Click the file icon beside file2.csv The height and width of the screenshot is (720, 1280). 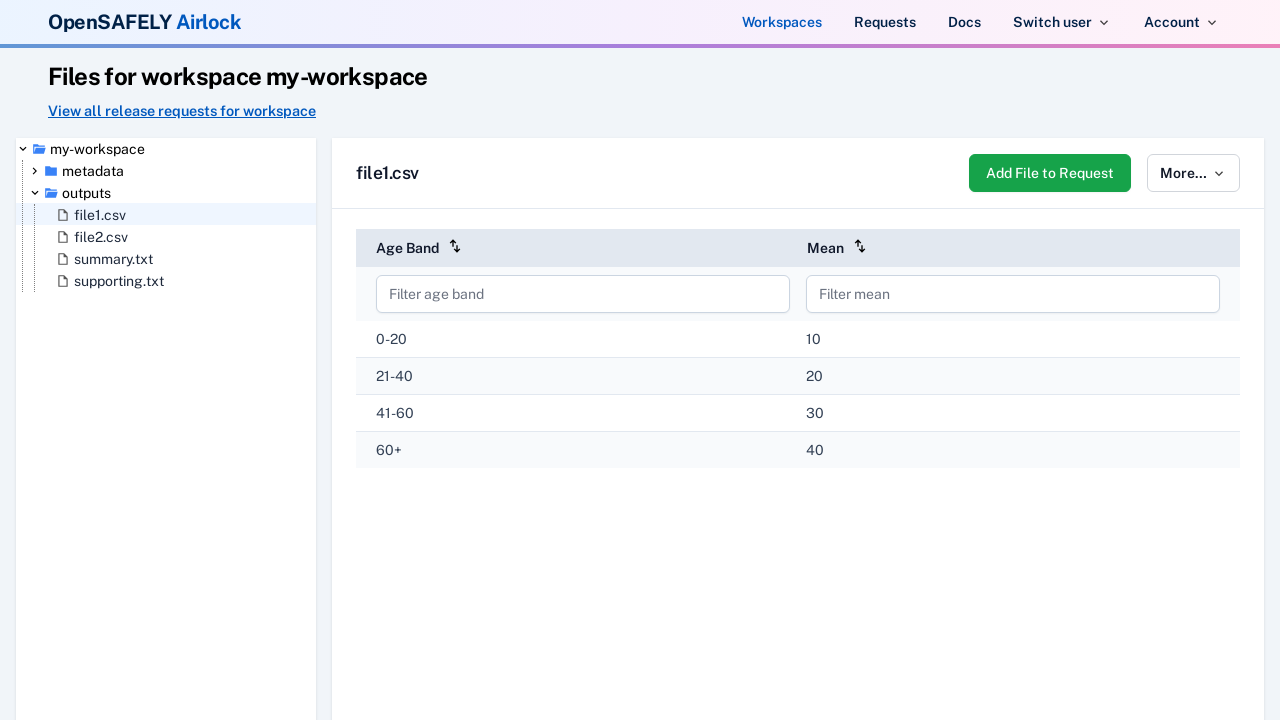62,237
